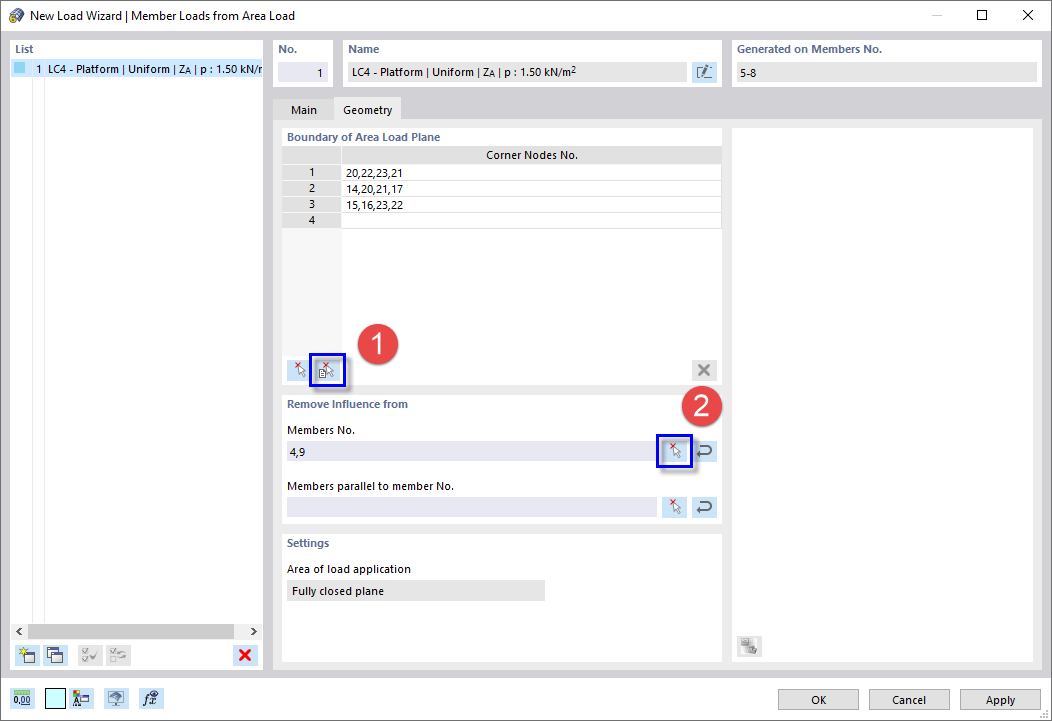The width and height of the screenshot is (1052, 721).
Task: Apply the current load wizard settings
Action: click(999, 699)
